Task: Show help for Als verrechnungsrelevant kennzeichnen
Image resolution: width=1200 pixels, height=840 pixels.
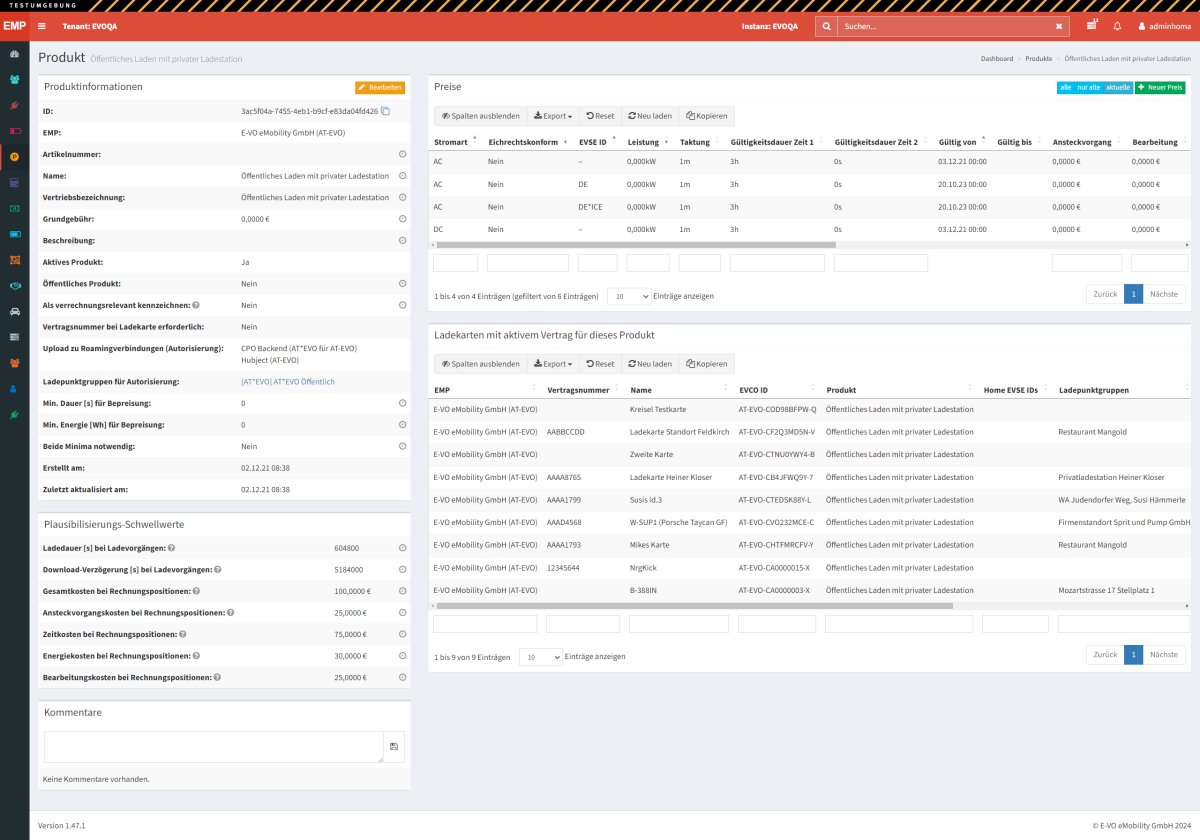Action: (196, 305)
